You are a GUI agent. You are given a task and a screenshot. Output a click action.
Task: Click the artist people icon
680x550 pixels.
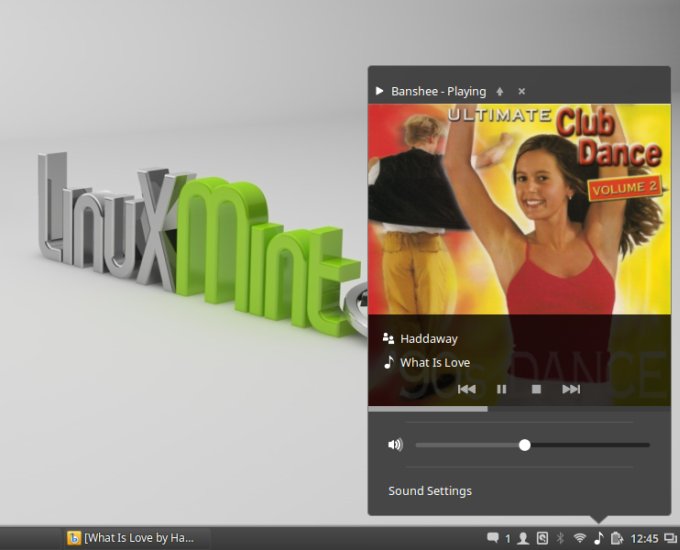pyautogui.click(x=388, y=338)
